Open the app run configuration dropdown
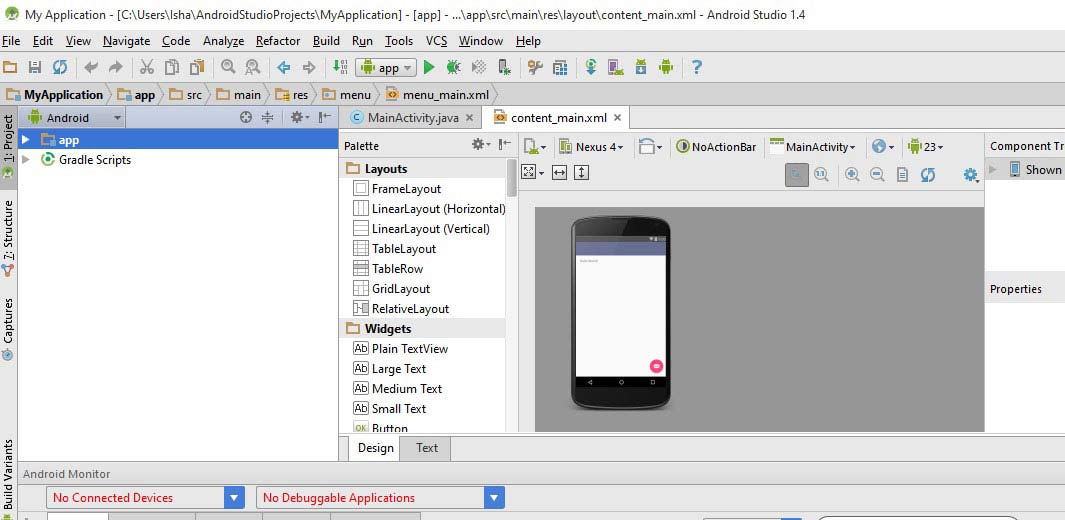The width and height of the screenshot is (1065, 520). [385, 67]
